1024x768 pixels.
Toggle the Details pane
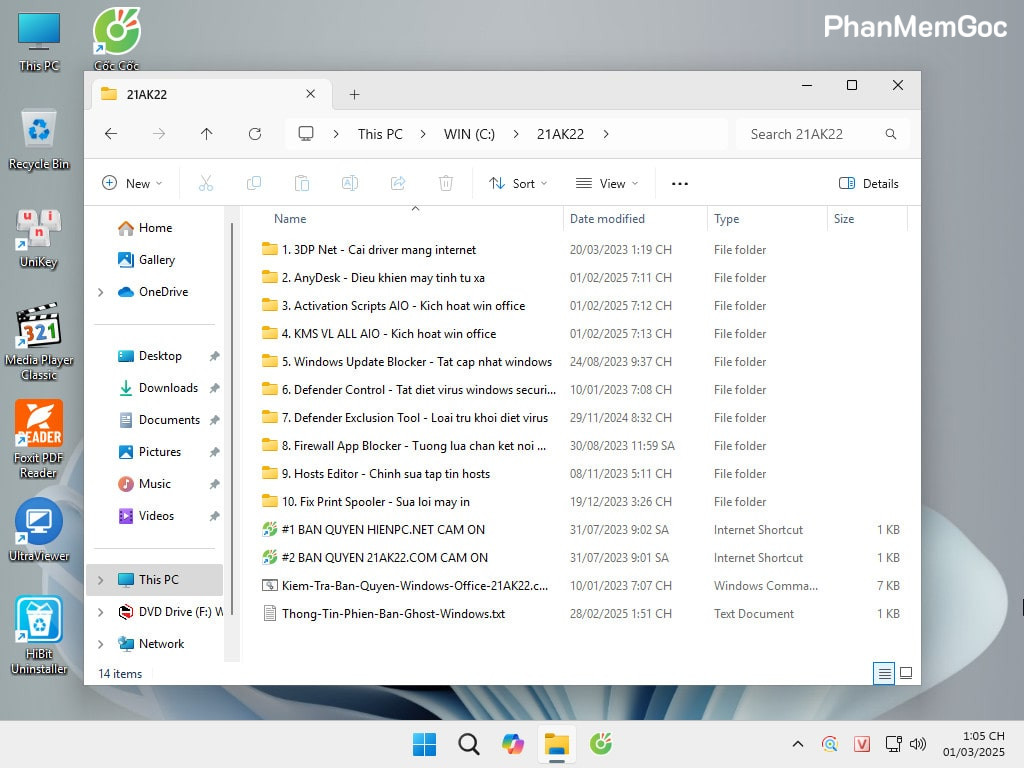[x=868, y=183]
